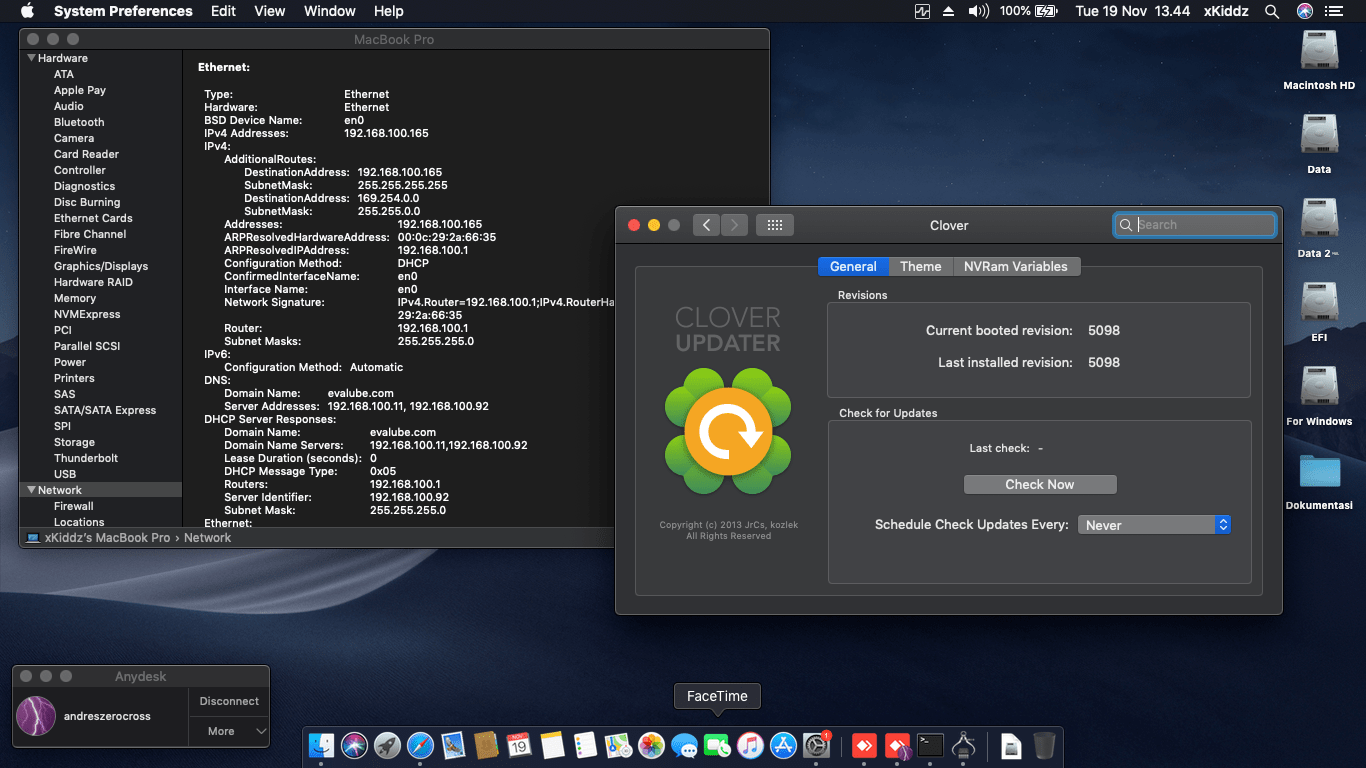
Task: Open Photos app from the Dock
Action: click(651, 745)
